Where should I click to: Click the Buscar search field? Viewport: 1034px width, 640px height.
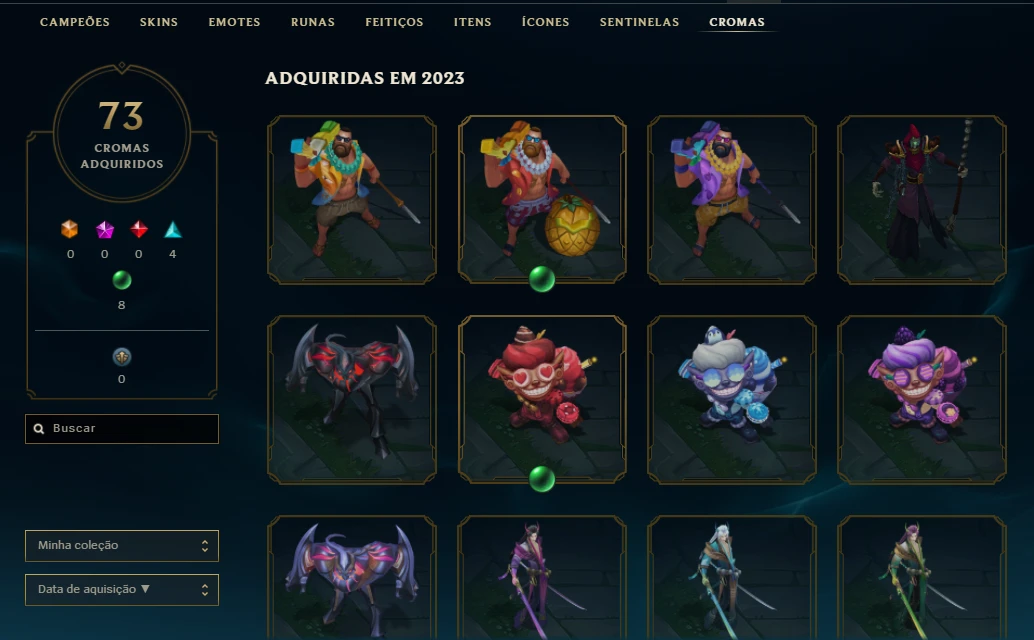(x=122, y=428)
